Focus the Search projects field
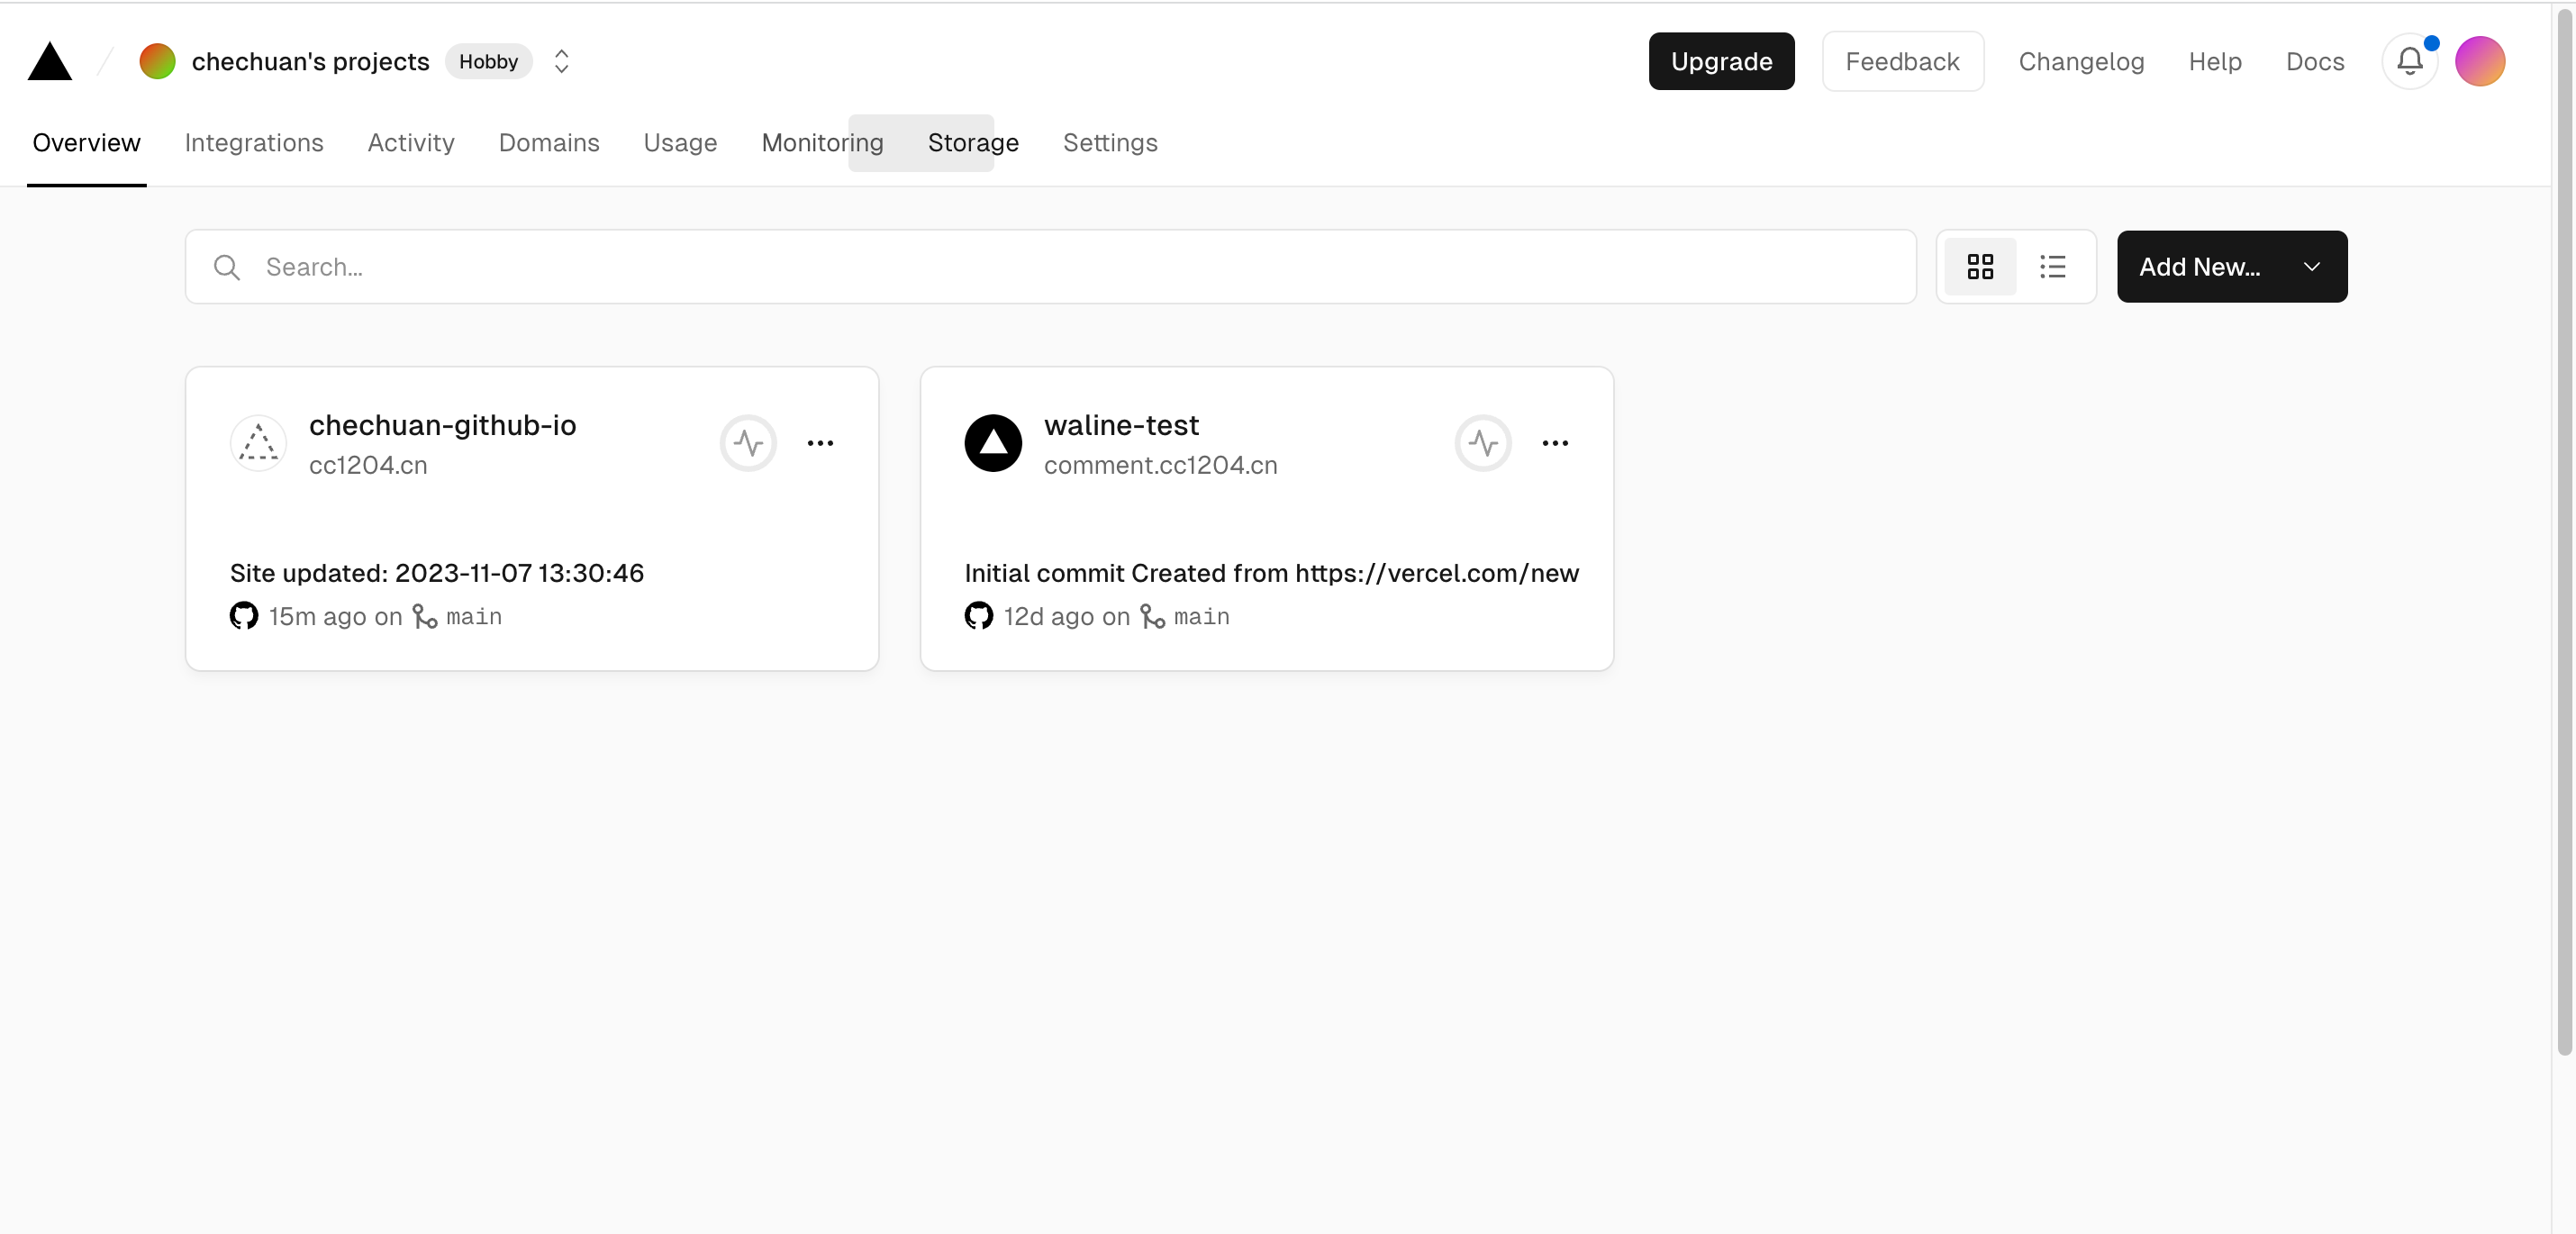Viewport: 2576px width, 1234px height. (1050, 267)
